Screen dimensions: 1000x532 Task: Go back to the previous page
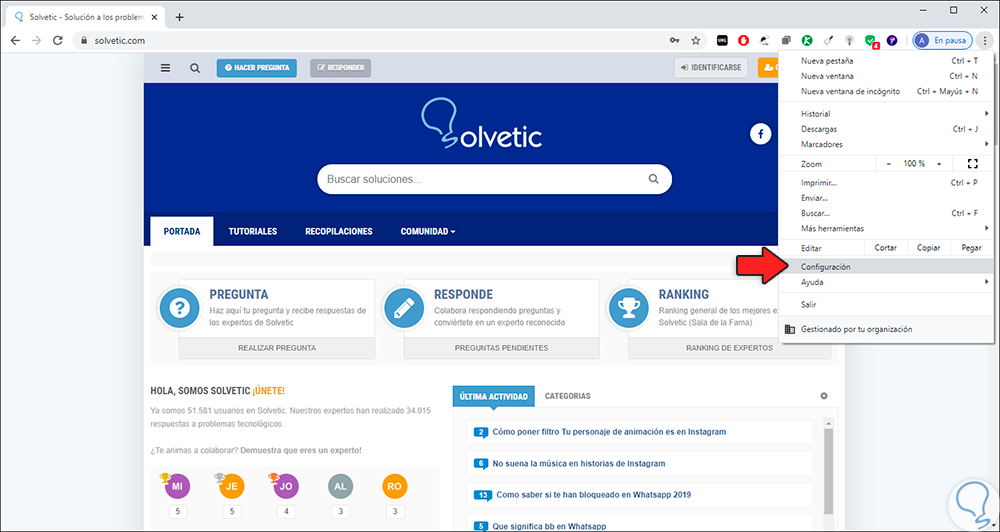(15, 40)
